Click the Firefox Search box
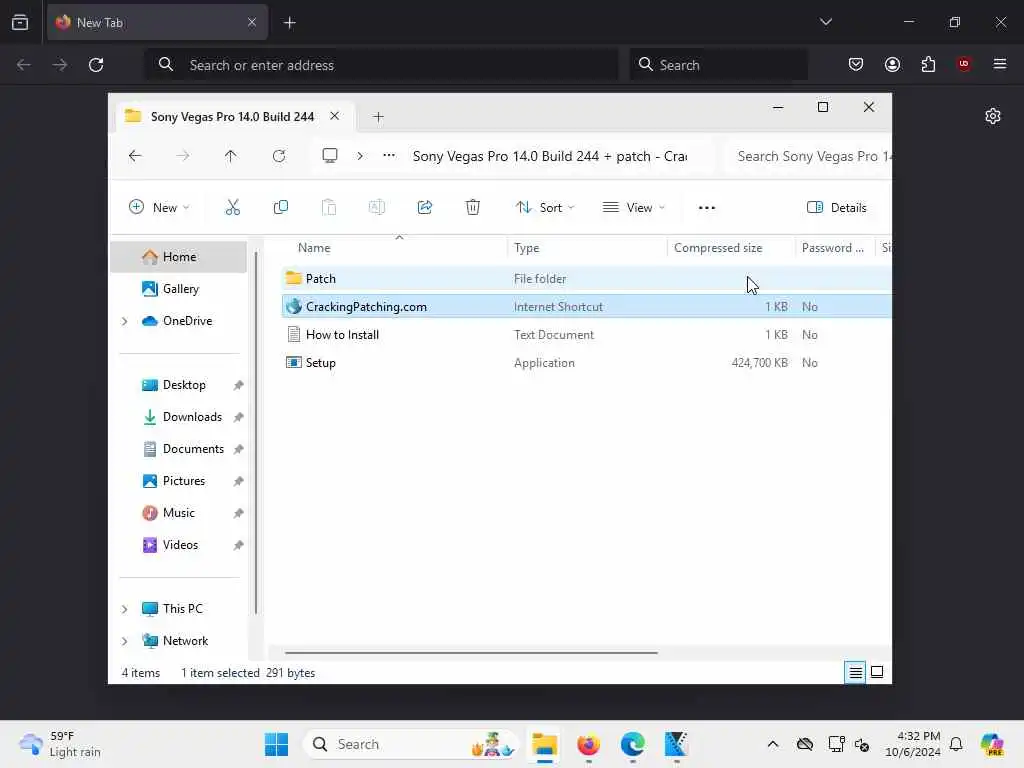Image resolution: width=1024 pixels, height=768 pixels. tap(719, 65)
